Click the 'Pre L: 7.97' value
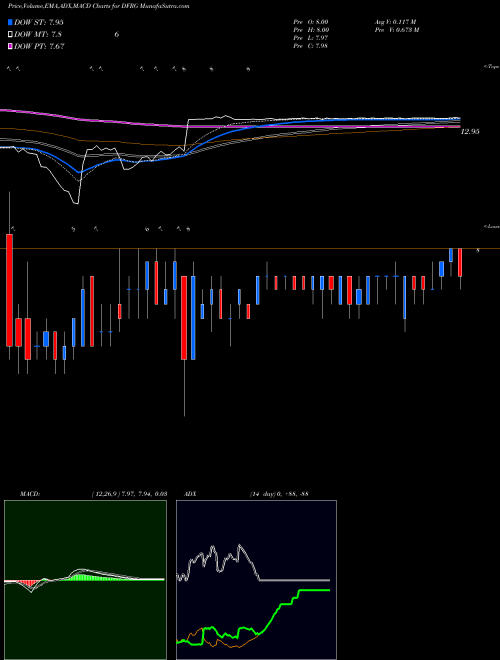This screenshot has height=660, width=500. pyautogui.click(x=311, y=38)
